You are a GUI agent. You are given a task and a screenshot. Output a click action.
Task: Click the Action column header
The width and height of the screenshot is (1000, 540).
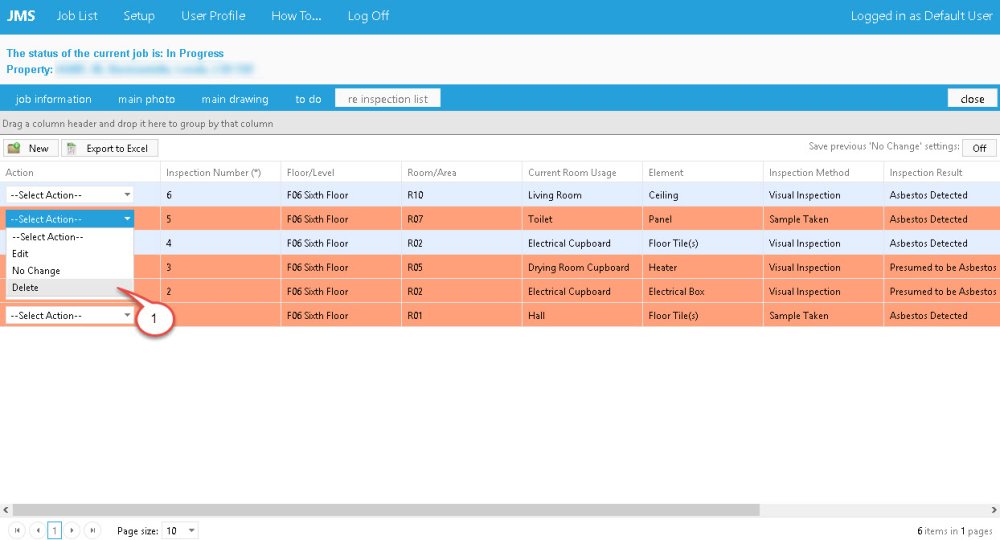(20, 173)
